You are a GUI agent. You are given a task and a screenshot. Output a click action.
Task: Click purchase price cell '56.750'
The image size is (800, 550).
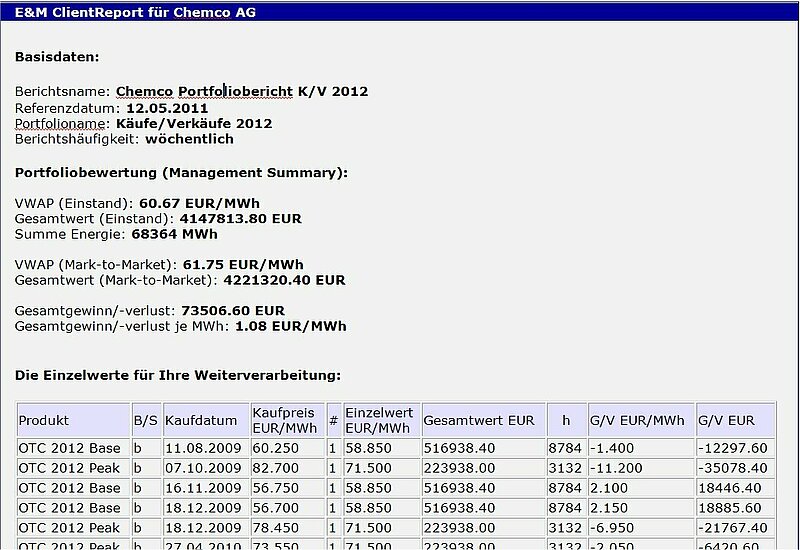(x=288, y=488)
